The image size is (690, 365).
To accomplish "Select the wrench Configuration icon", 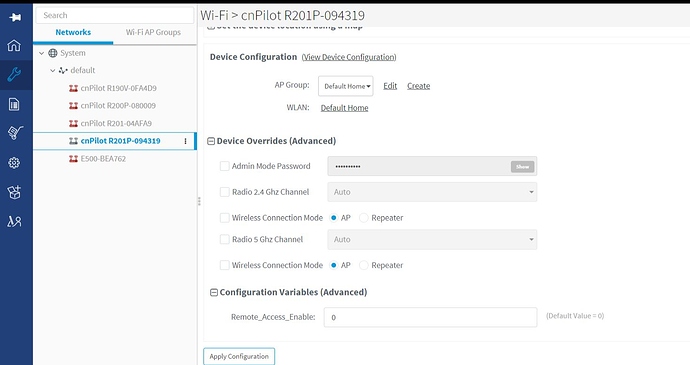I will pyautogui.click(x=14, y=74).
